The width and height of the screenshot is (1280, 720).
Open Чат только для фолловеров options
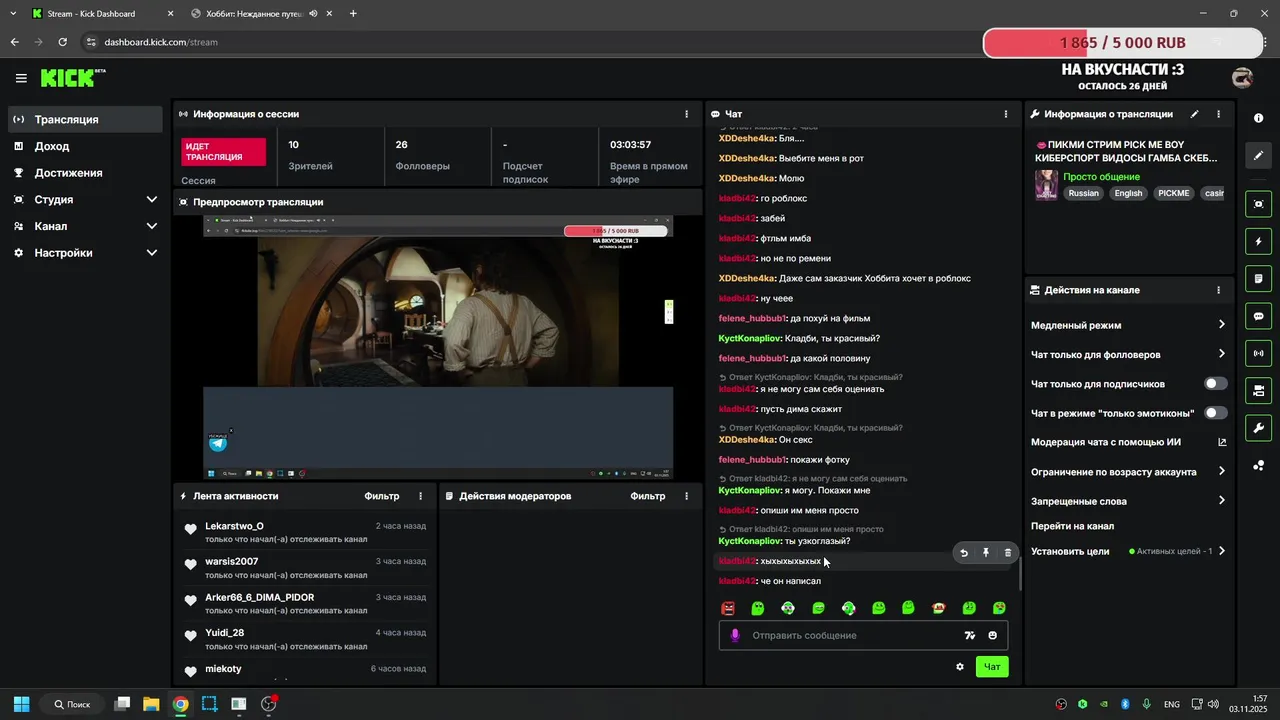[x=1128, y=354]
